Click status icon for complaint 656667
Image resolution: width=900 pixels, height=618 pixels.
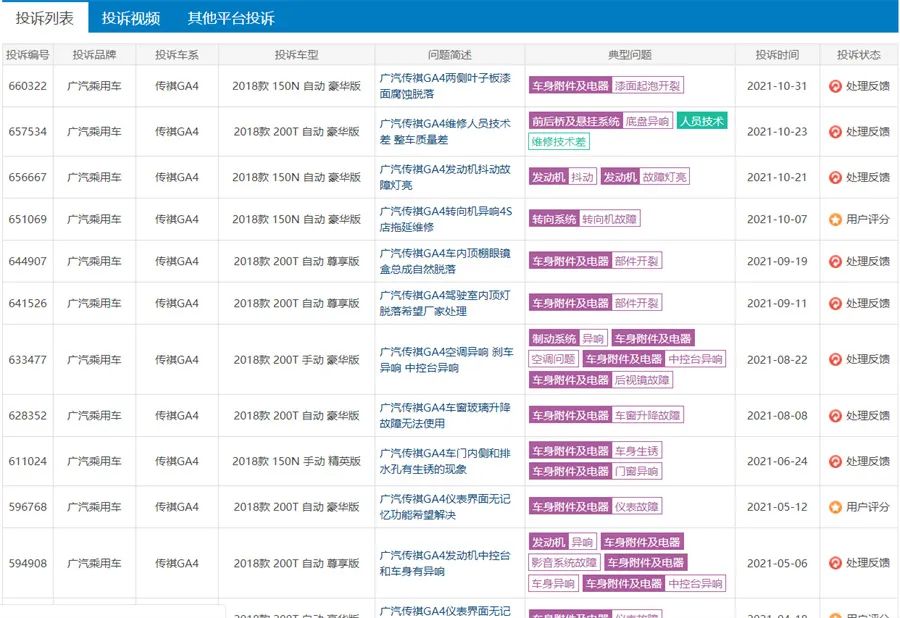point(835,177)
